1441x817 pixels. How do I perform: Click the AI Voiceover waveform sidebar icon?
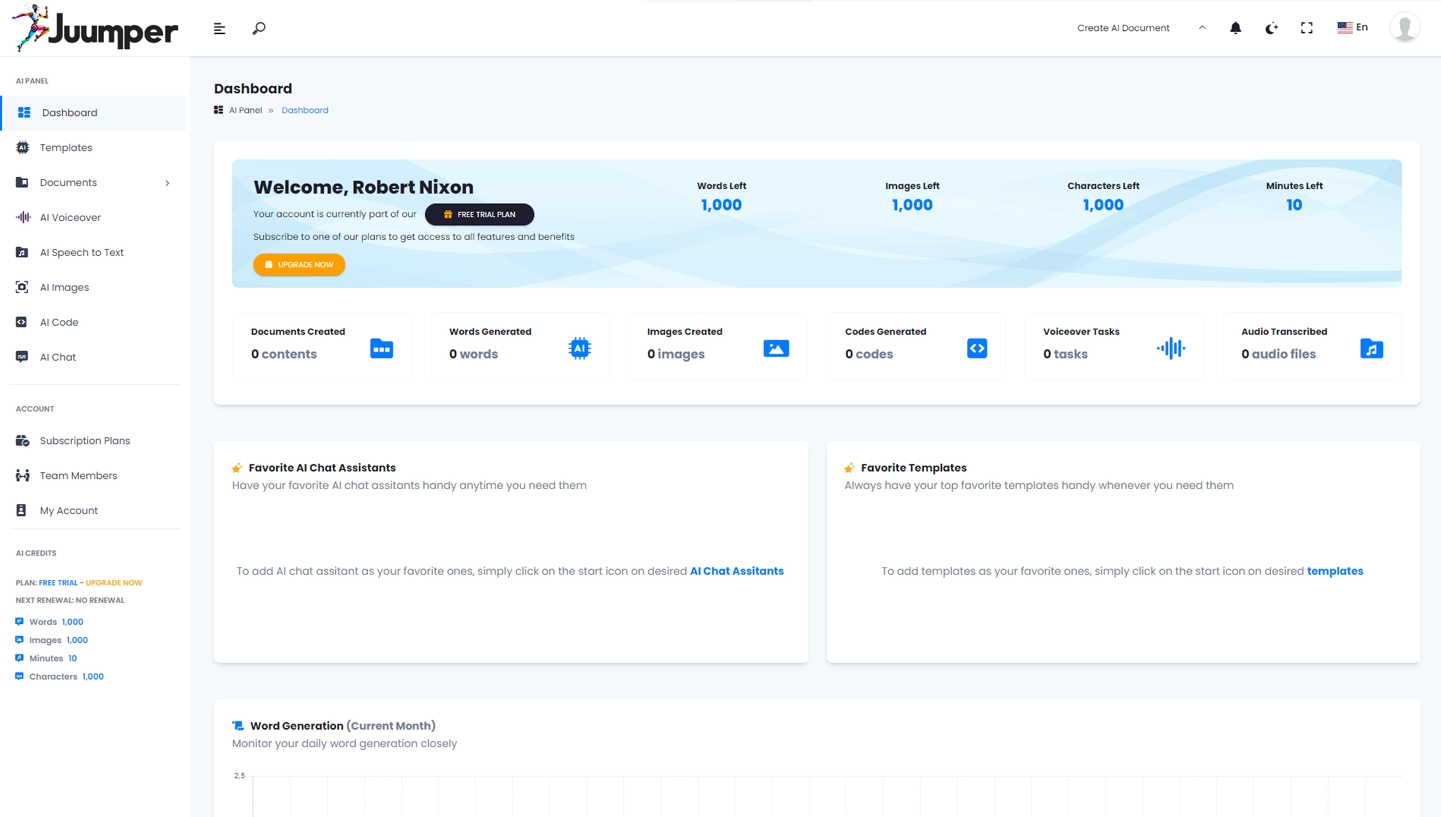22,218
